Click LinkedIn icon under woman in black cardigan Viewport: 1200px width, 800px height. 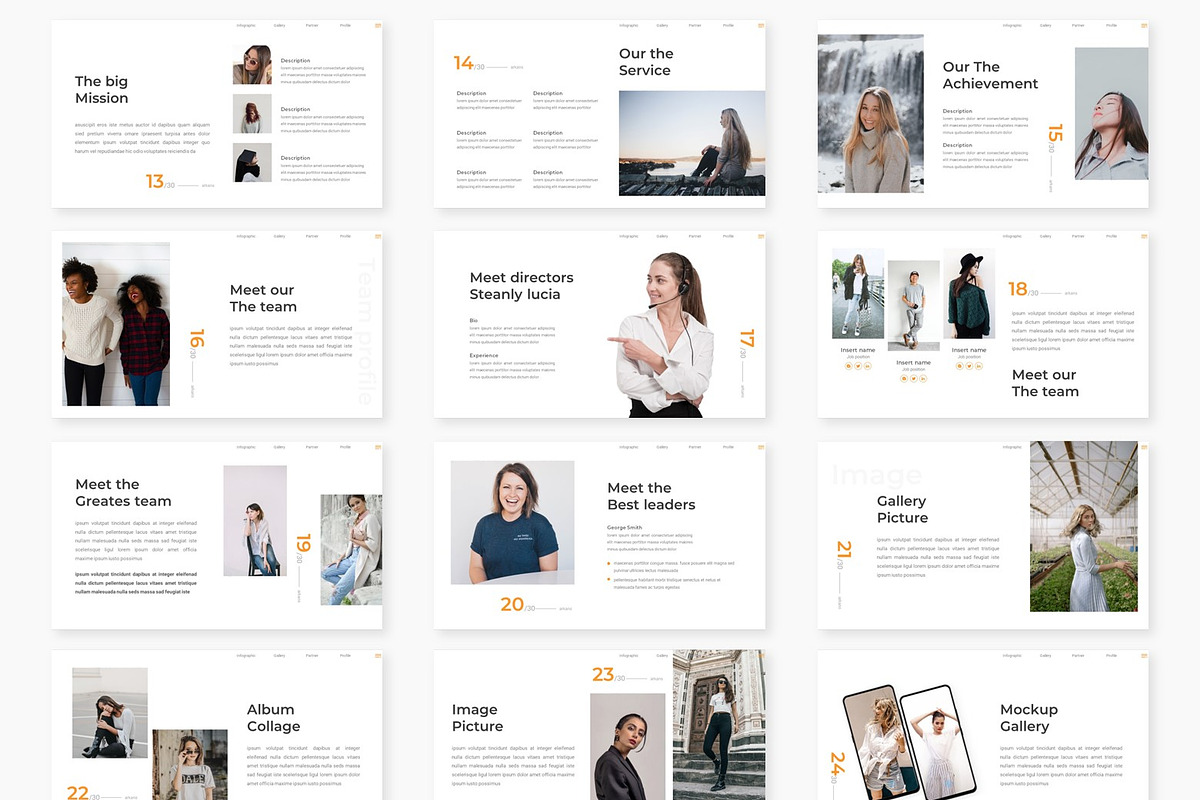click(x=867, y=366)
